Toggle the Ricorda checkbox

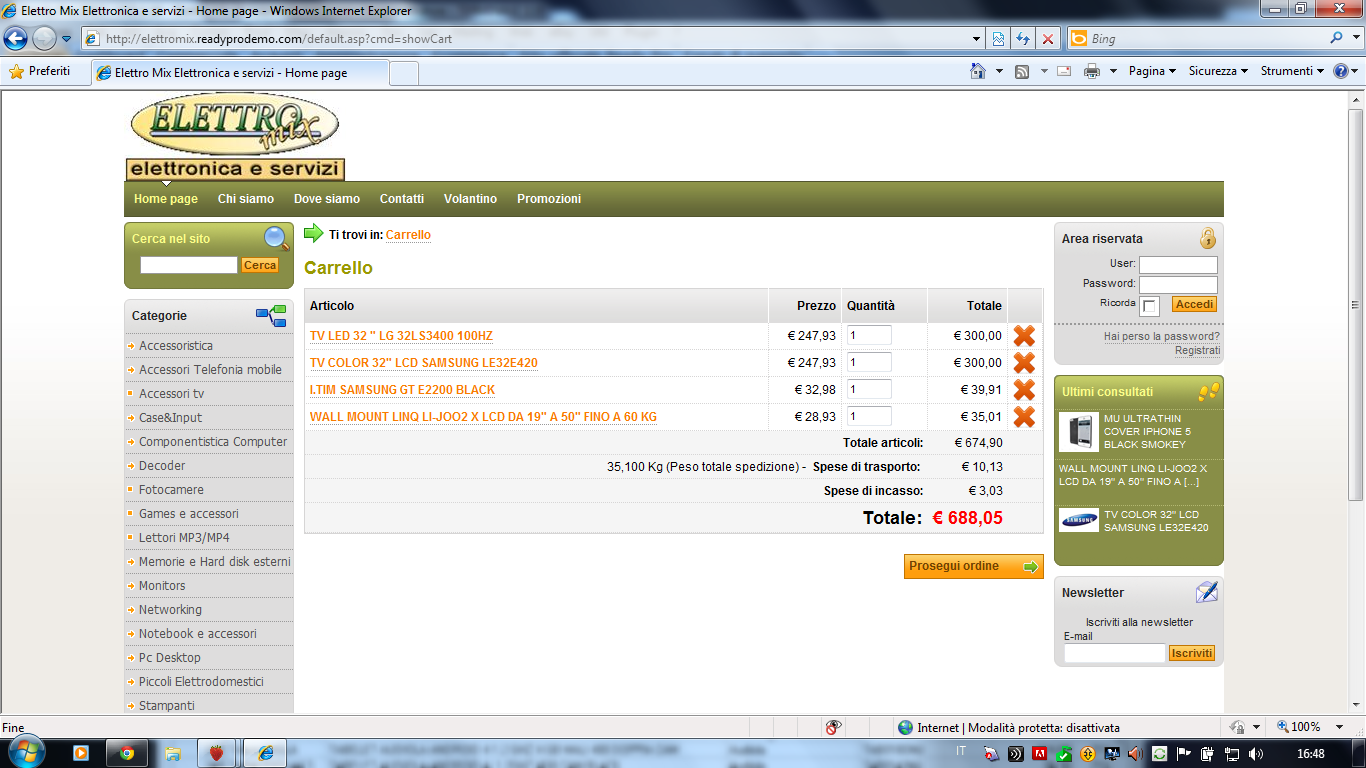pyautogui.click(x=1150, y=306)
